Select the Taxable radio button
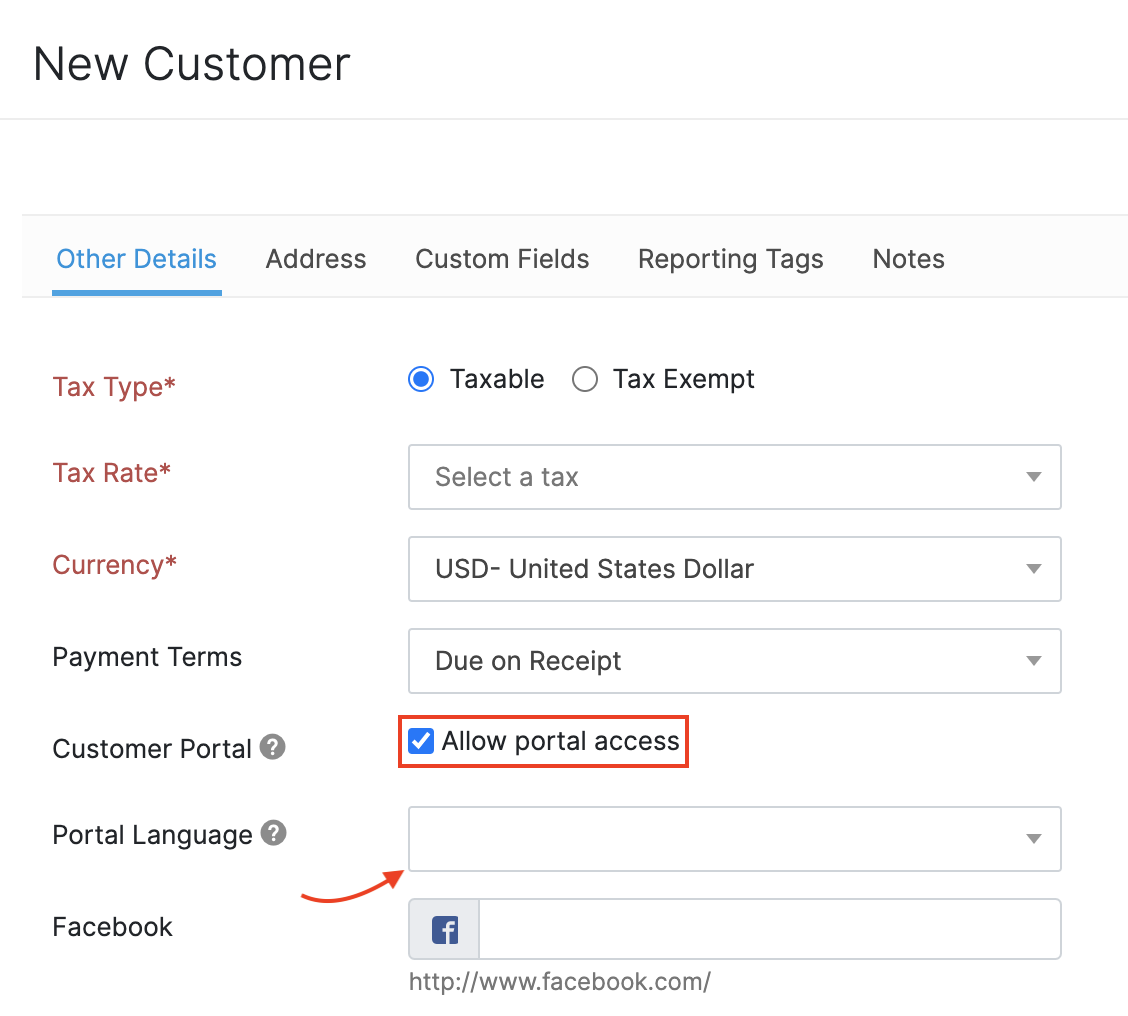This screenshot has height=1016, width=1128. click(420, 379)
